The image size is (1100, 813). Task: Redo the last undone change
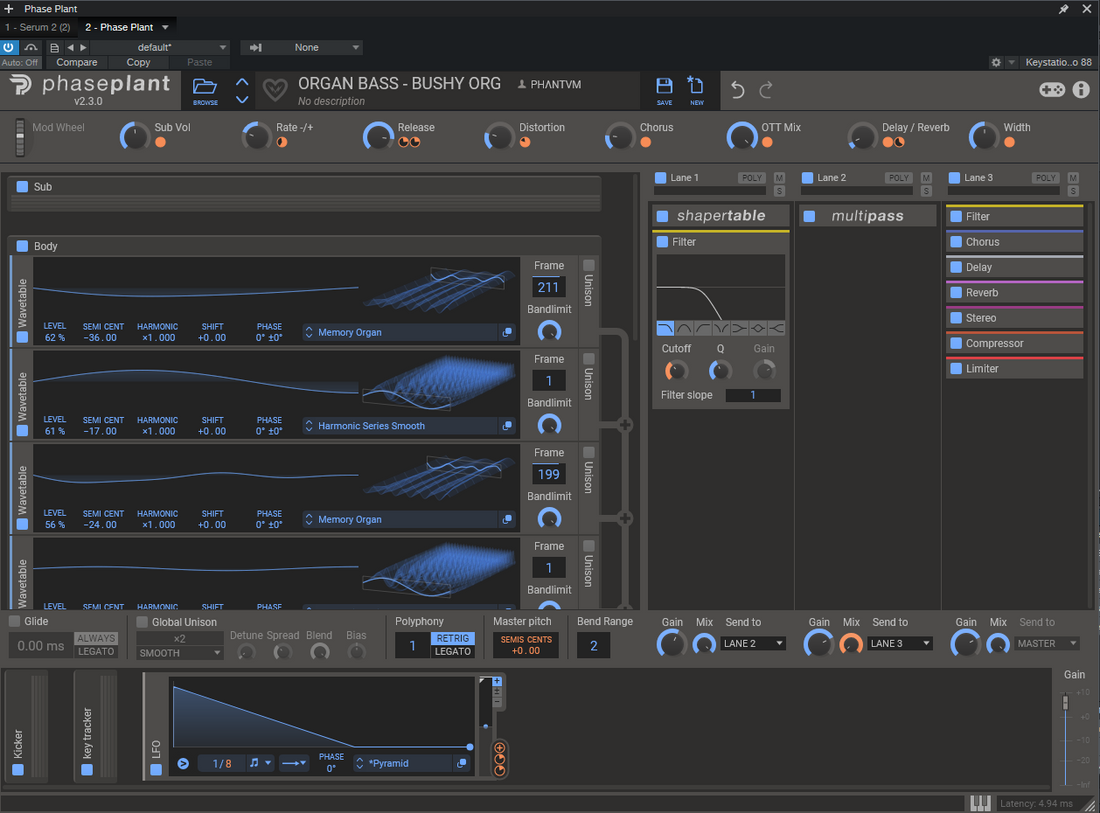click(766, 90)
